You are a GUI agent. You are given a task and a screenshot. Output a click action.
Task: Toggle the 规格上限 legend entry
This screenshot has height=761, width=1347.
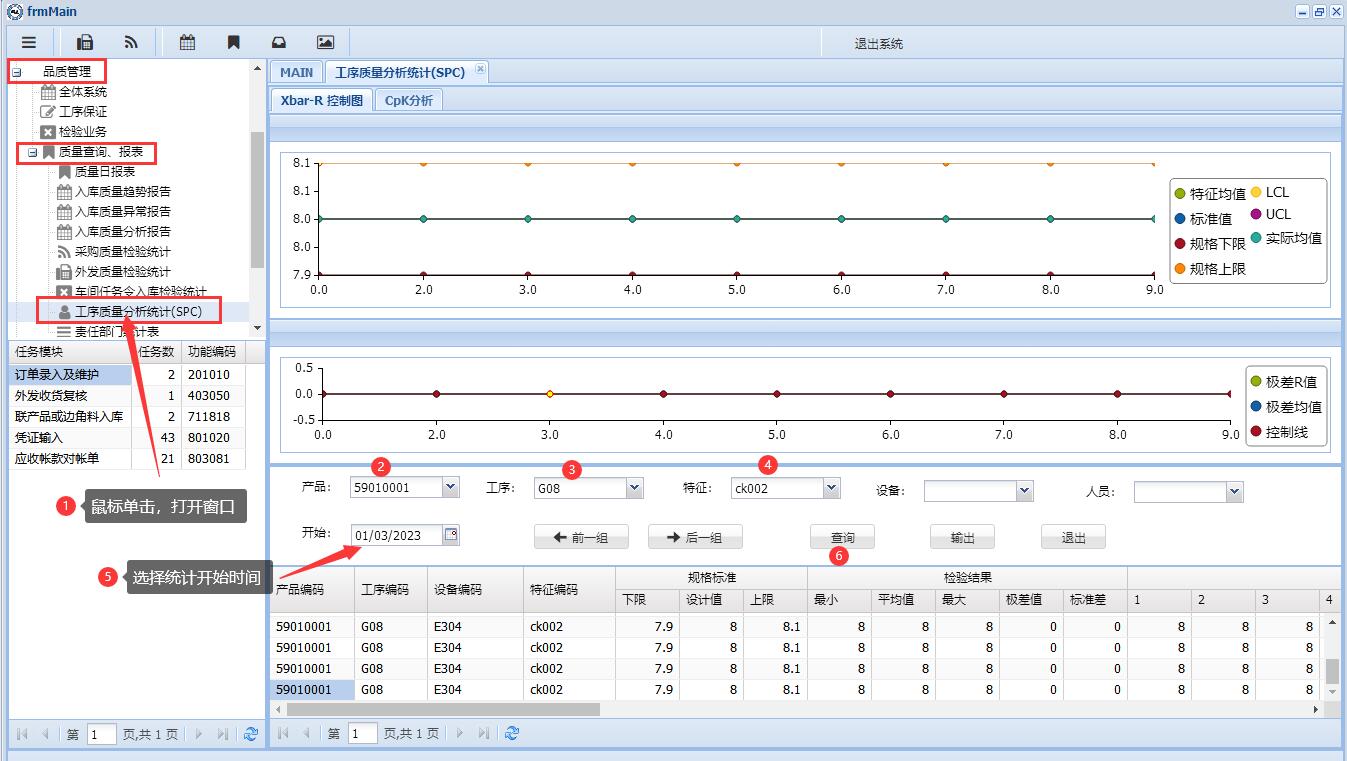pyautogui.click(x=1210, y=269)
